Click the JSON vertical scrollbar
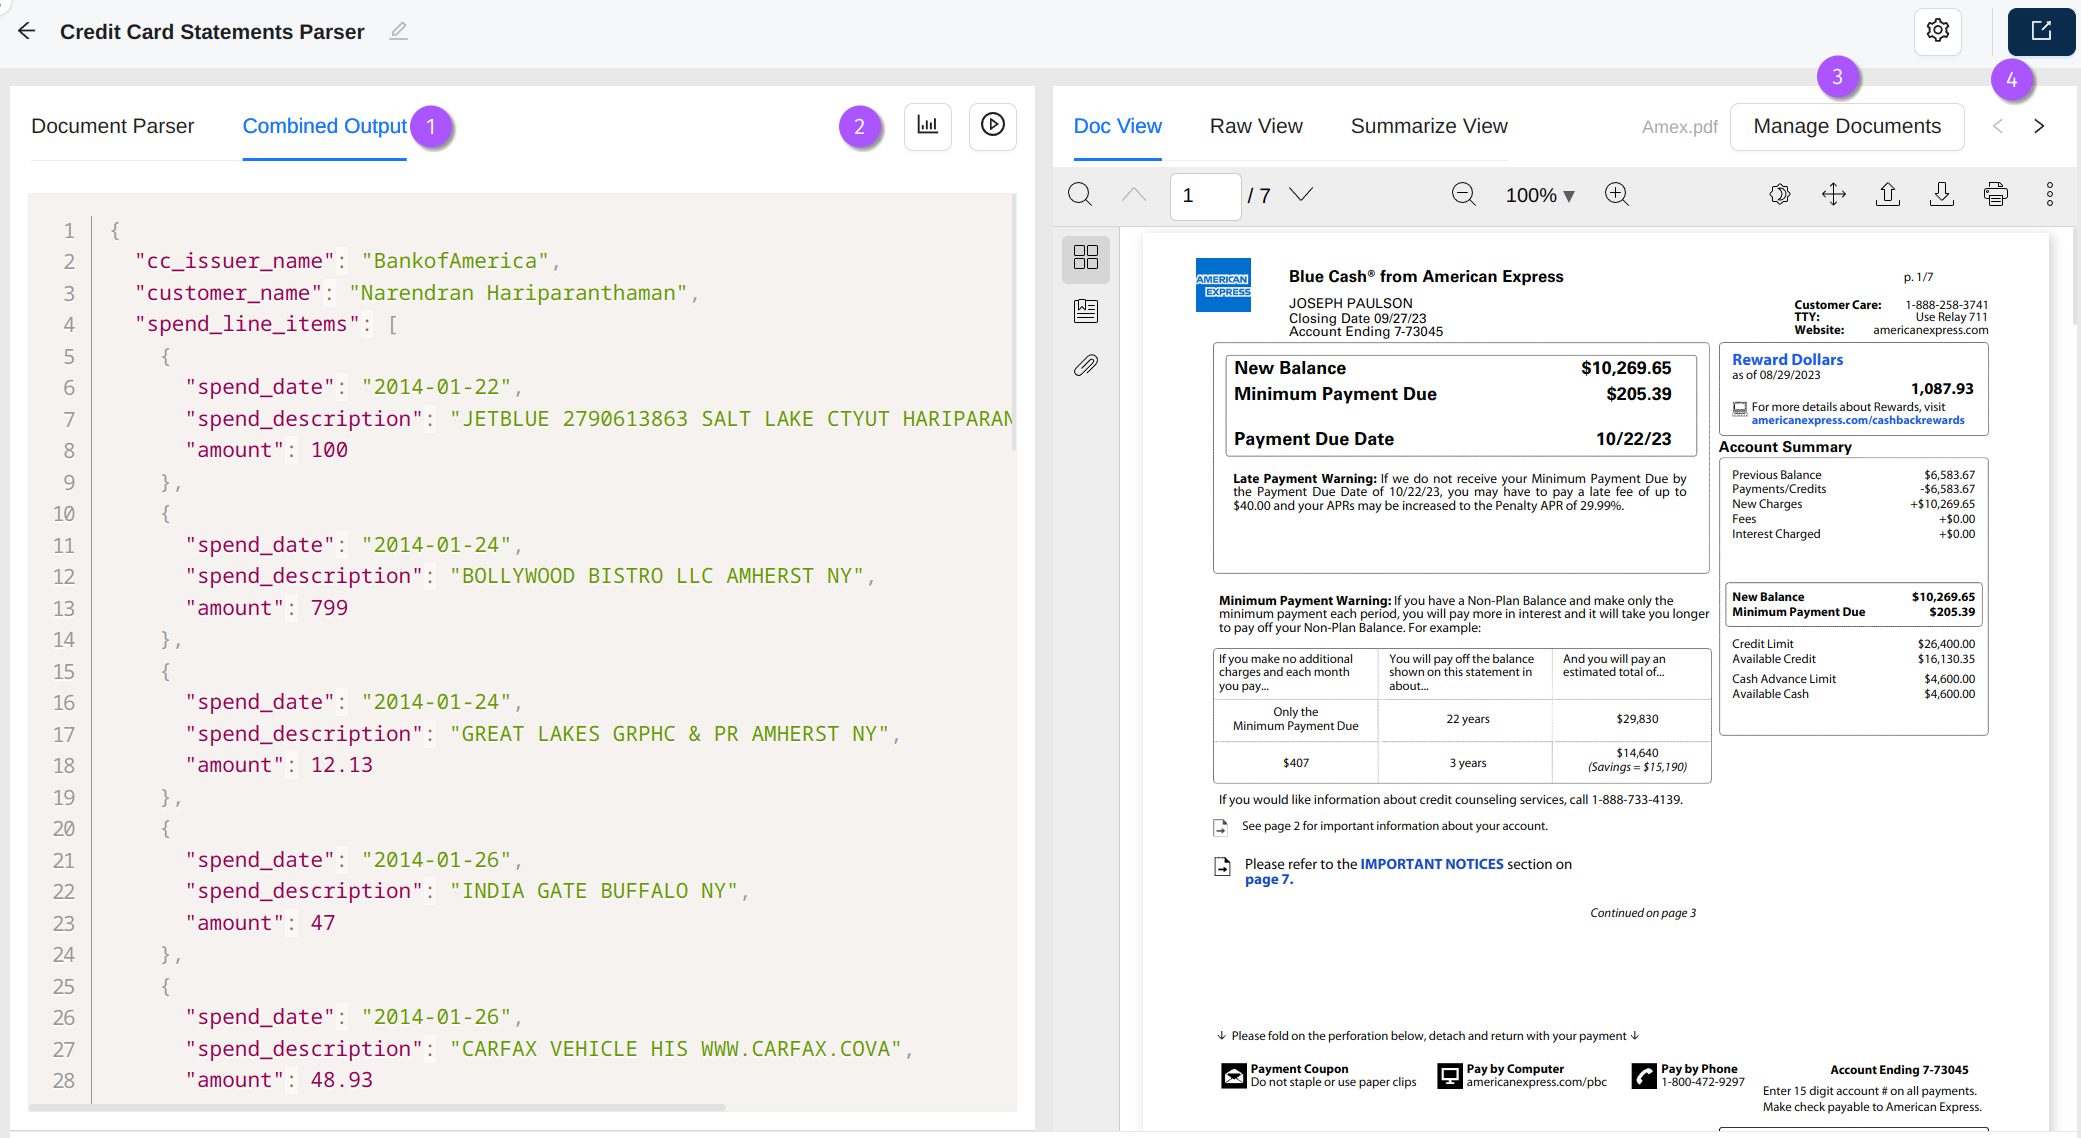The height and width of the screenshot is (1138, 2081). tap(1014, 322)
